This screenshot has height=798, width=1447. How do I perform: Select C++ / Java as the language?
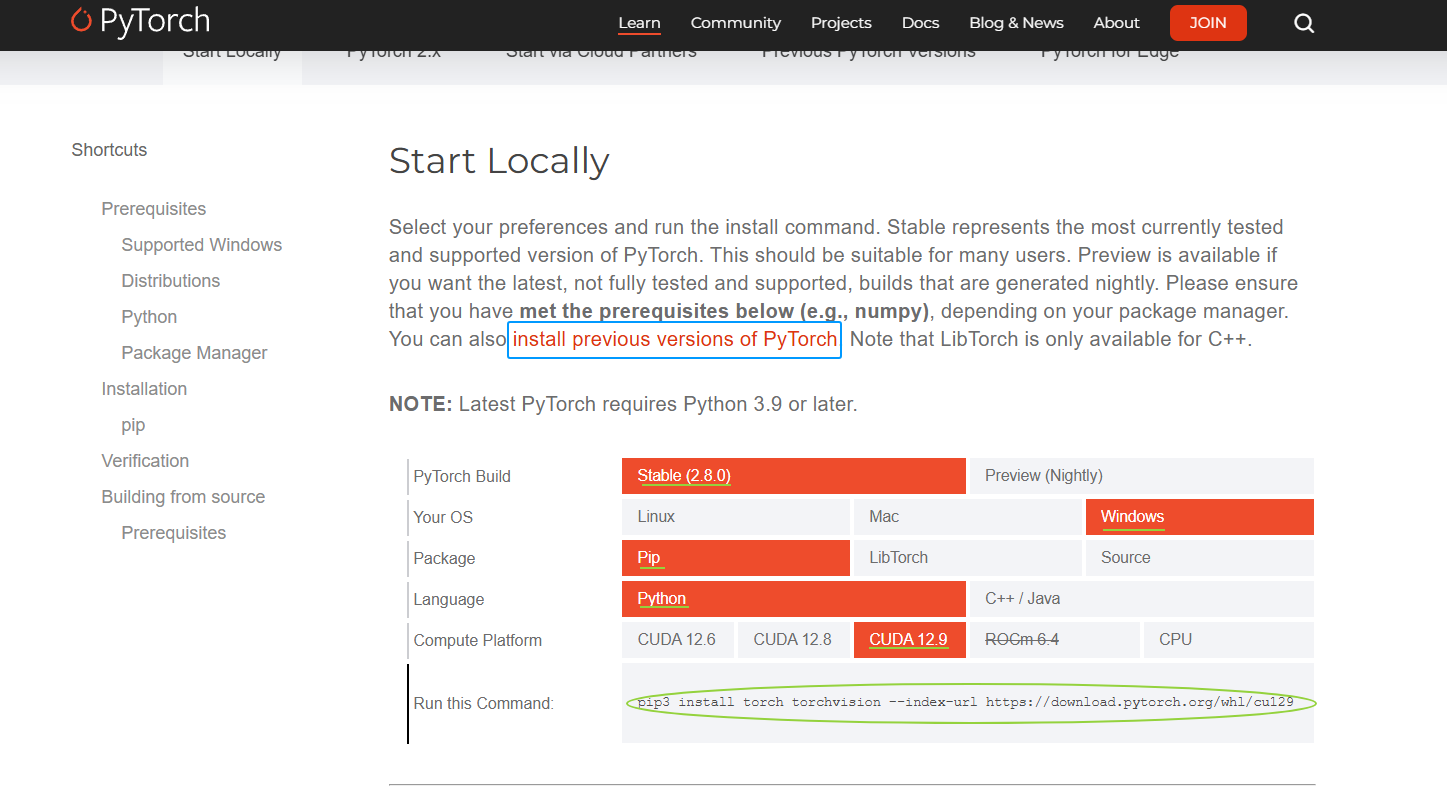coord(1142,599)
